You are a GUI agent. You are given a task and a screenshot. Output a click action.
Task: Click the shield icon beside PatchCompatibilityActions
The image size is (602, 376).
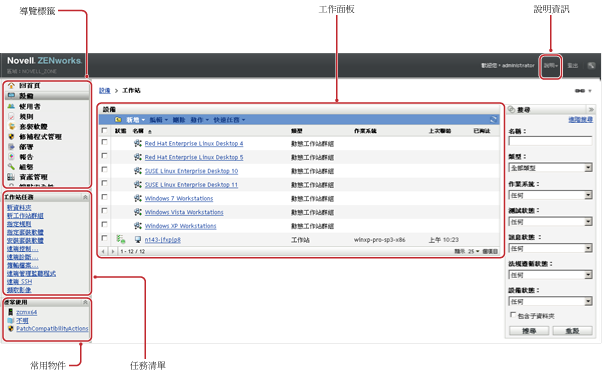[11, 329]
